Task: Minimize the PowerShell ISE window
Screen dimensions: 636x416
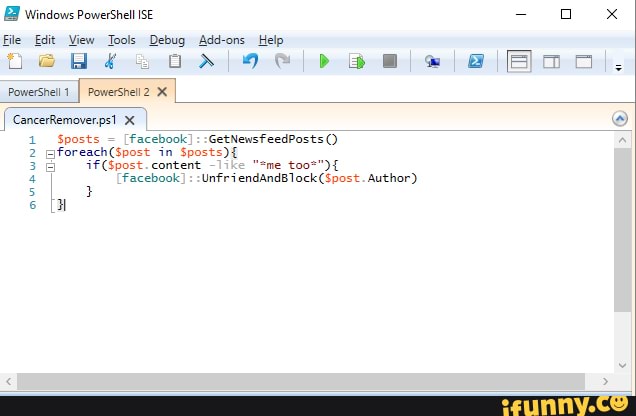Action: coord(521,15)
